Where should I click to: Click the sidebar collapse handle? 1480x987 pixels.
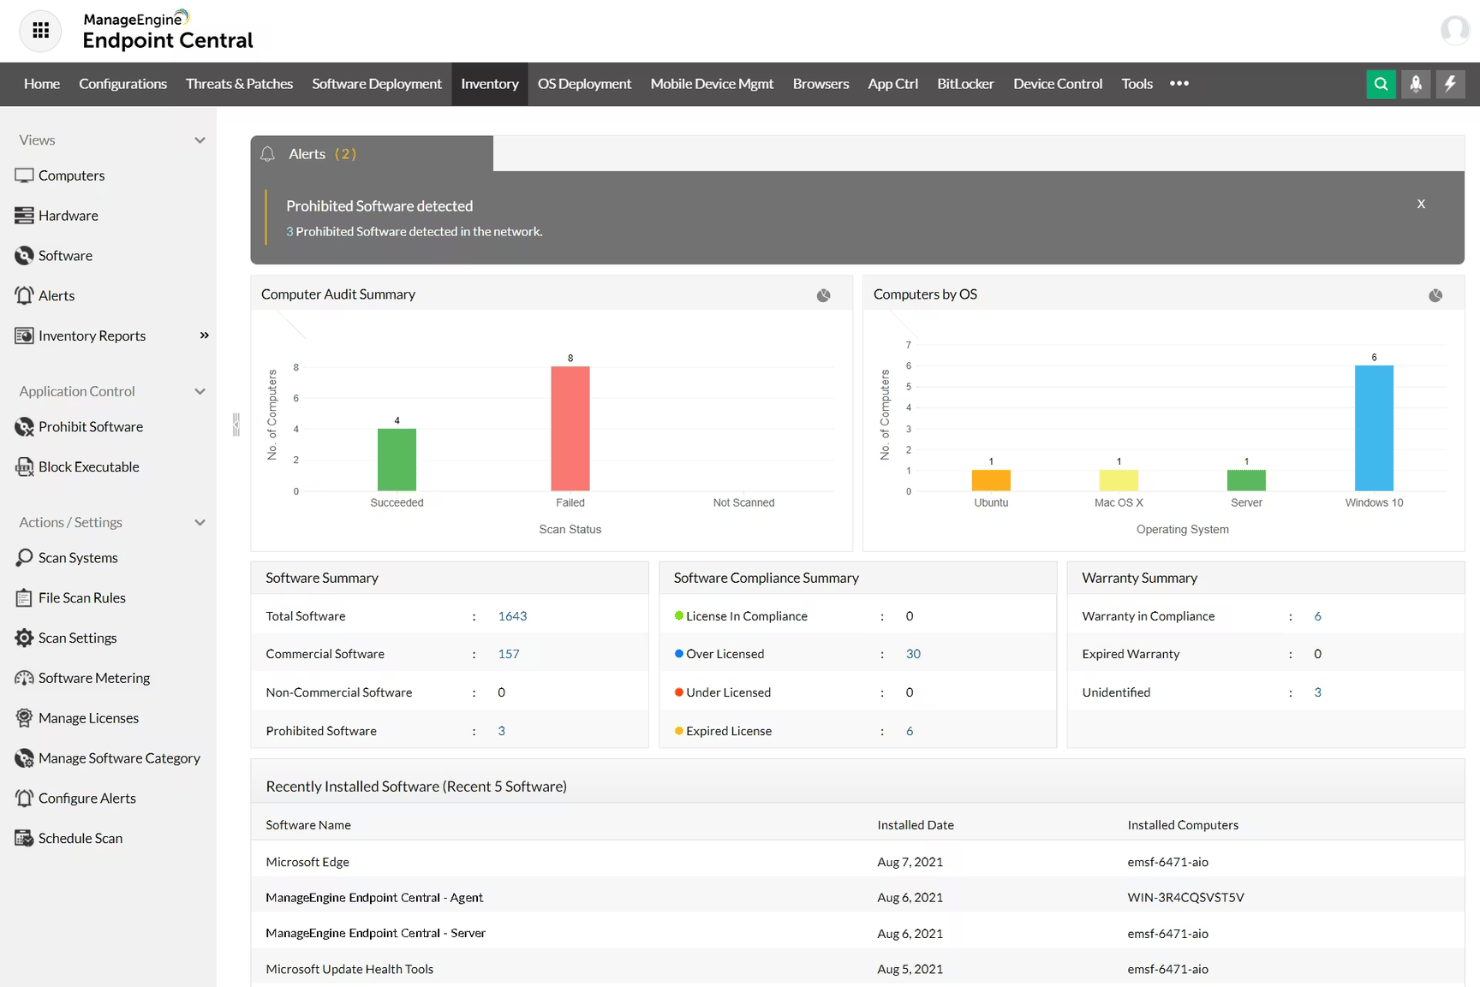(236, 425)
